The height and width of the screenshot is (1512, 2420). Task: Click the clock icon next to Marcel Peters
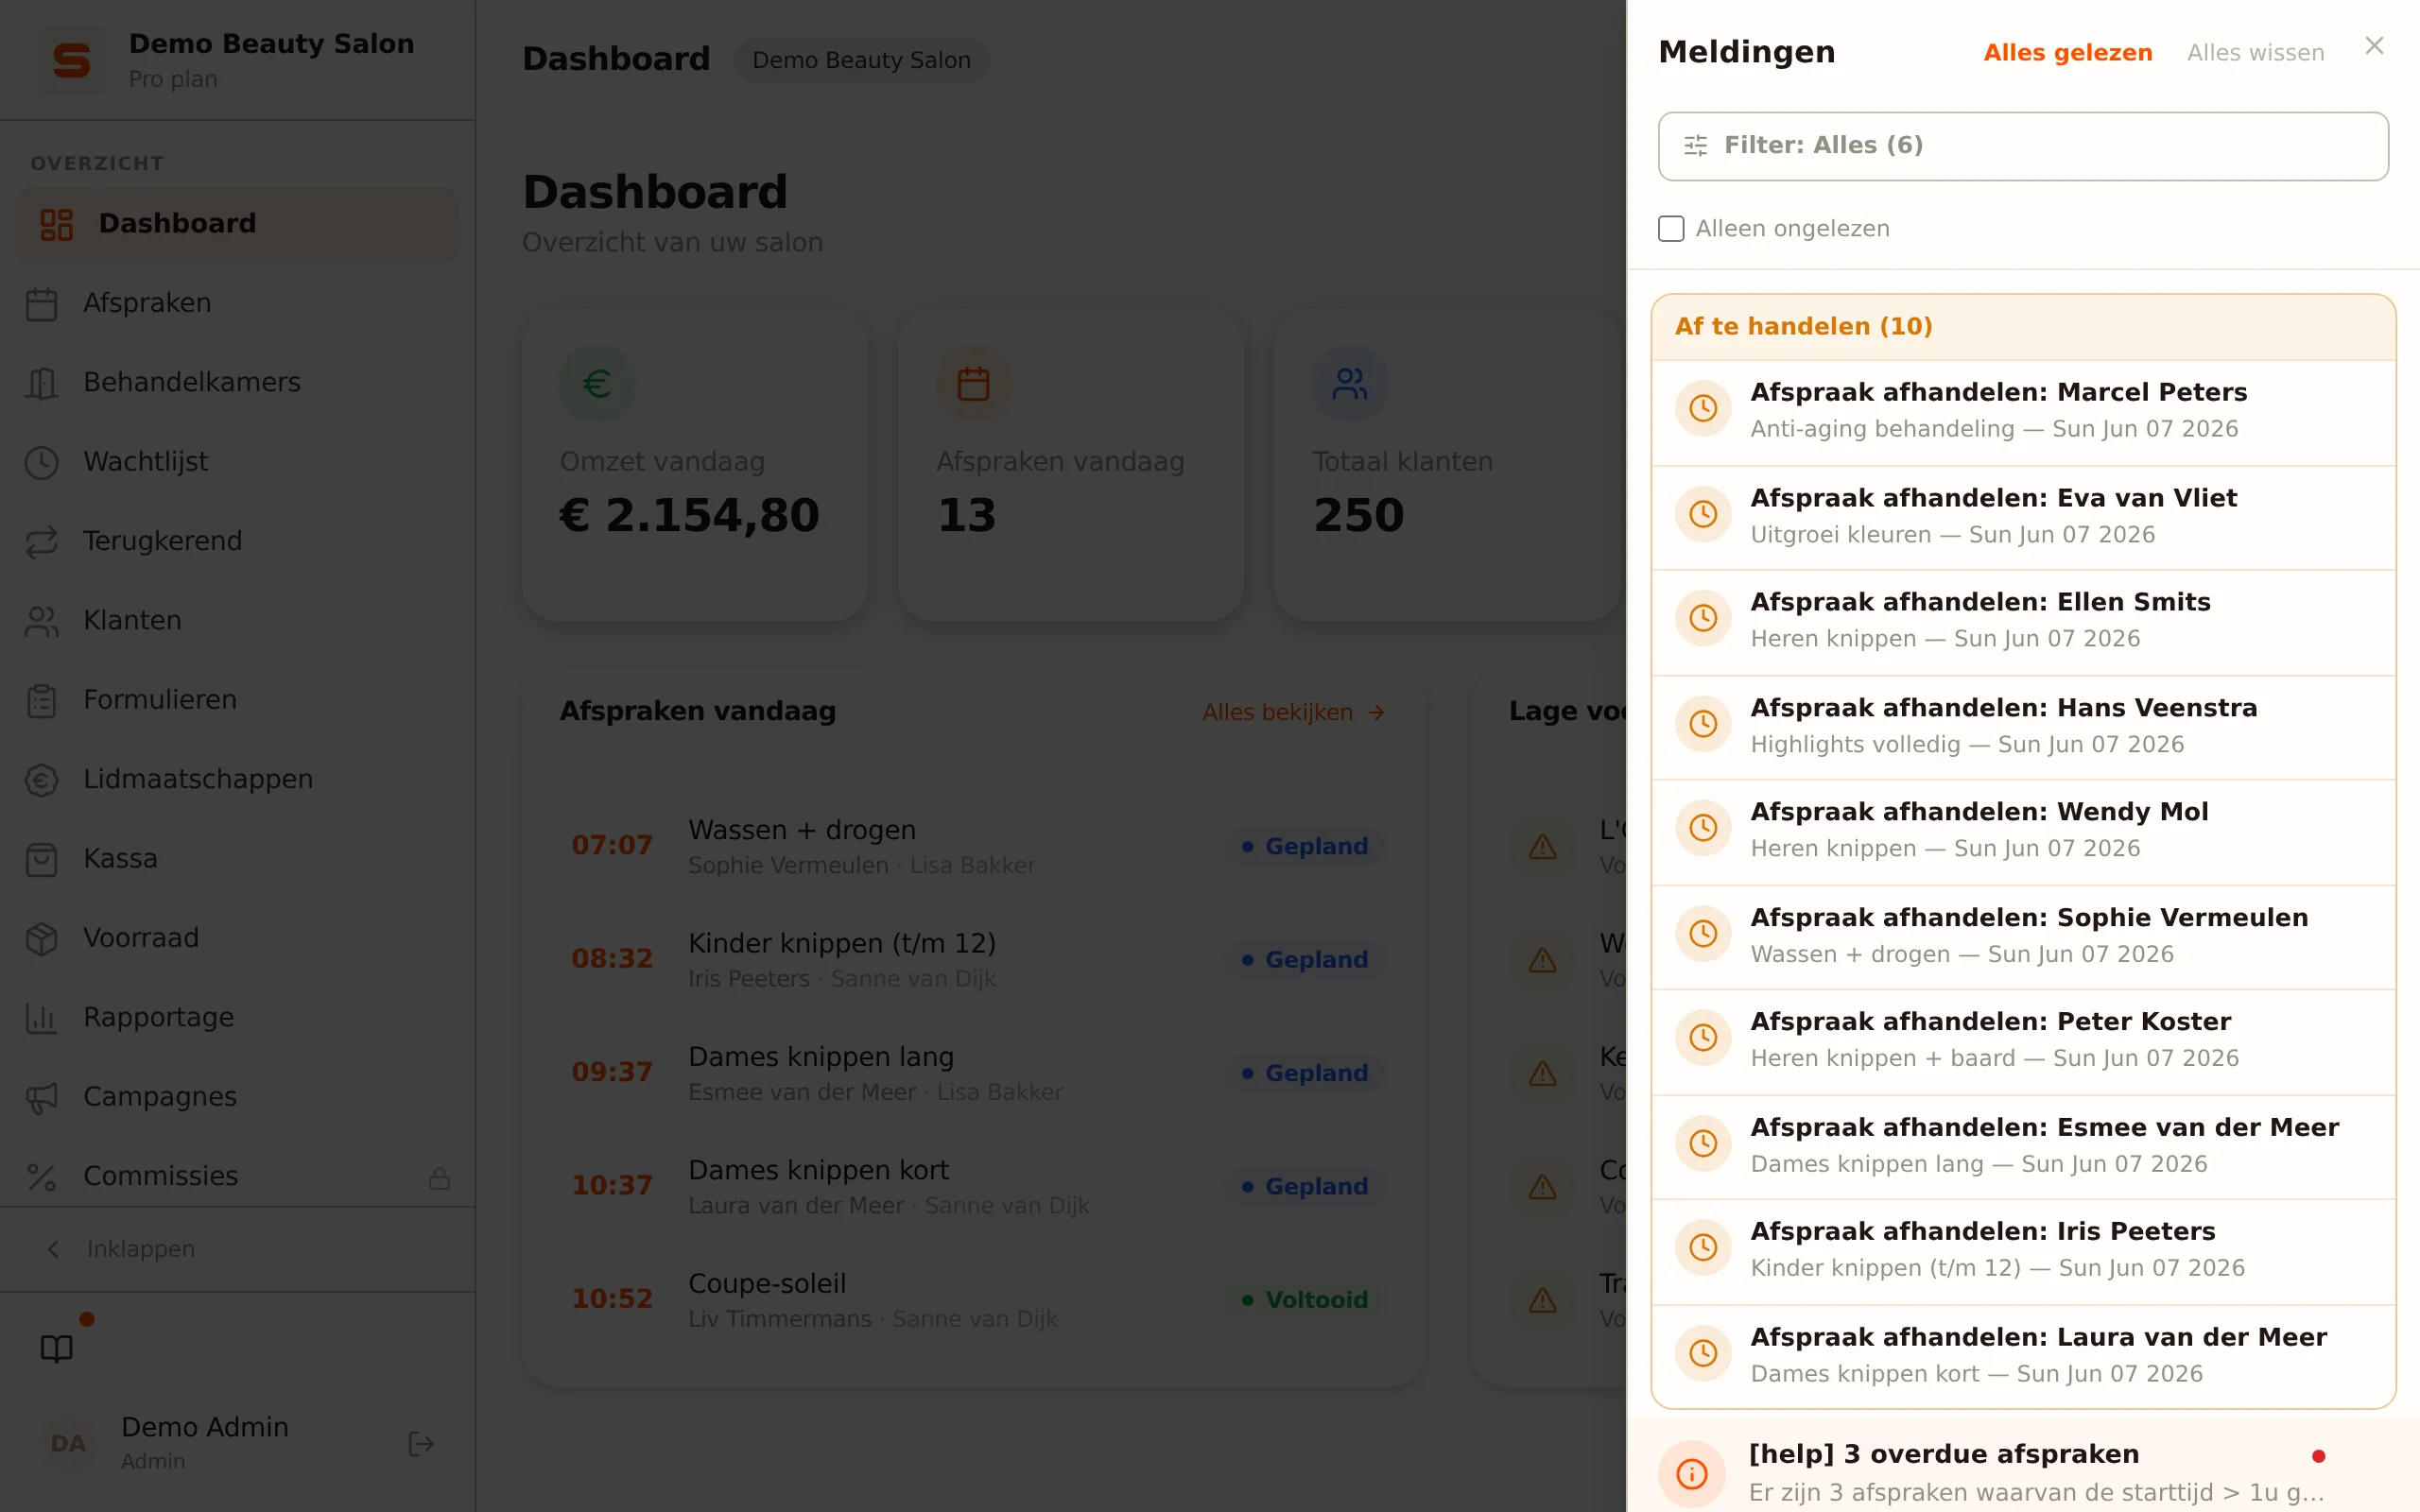(1703, 408)
